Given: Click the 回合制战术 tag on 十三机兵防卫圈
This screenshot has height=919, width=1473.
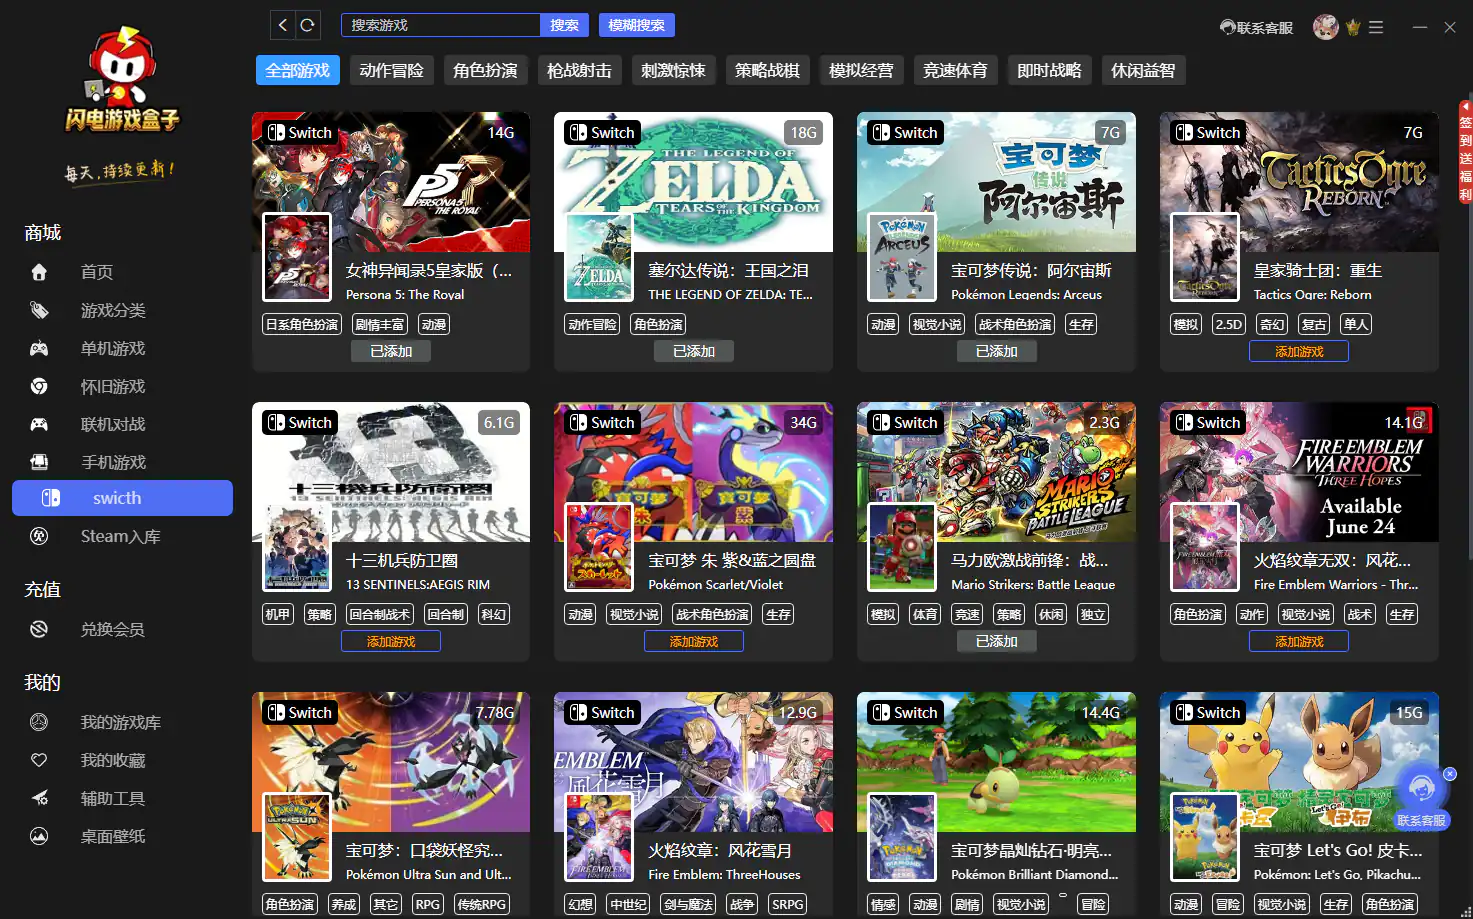Looking at the screenshot, I should (x=380, y=614).
